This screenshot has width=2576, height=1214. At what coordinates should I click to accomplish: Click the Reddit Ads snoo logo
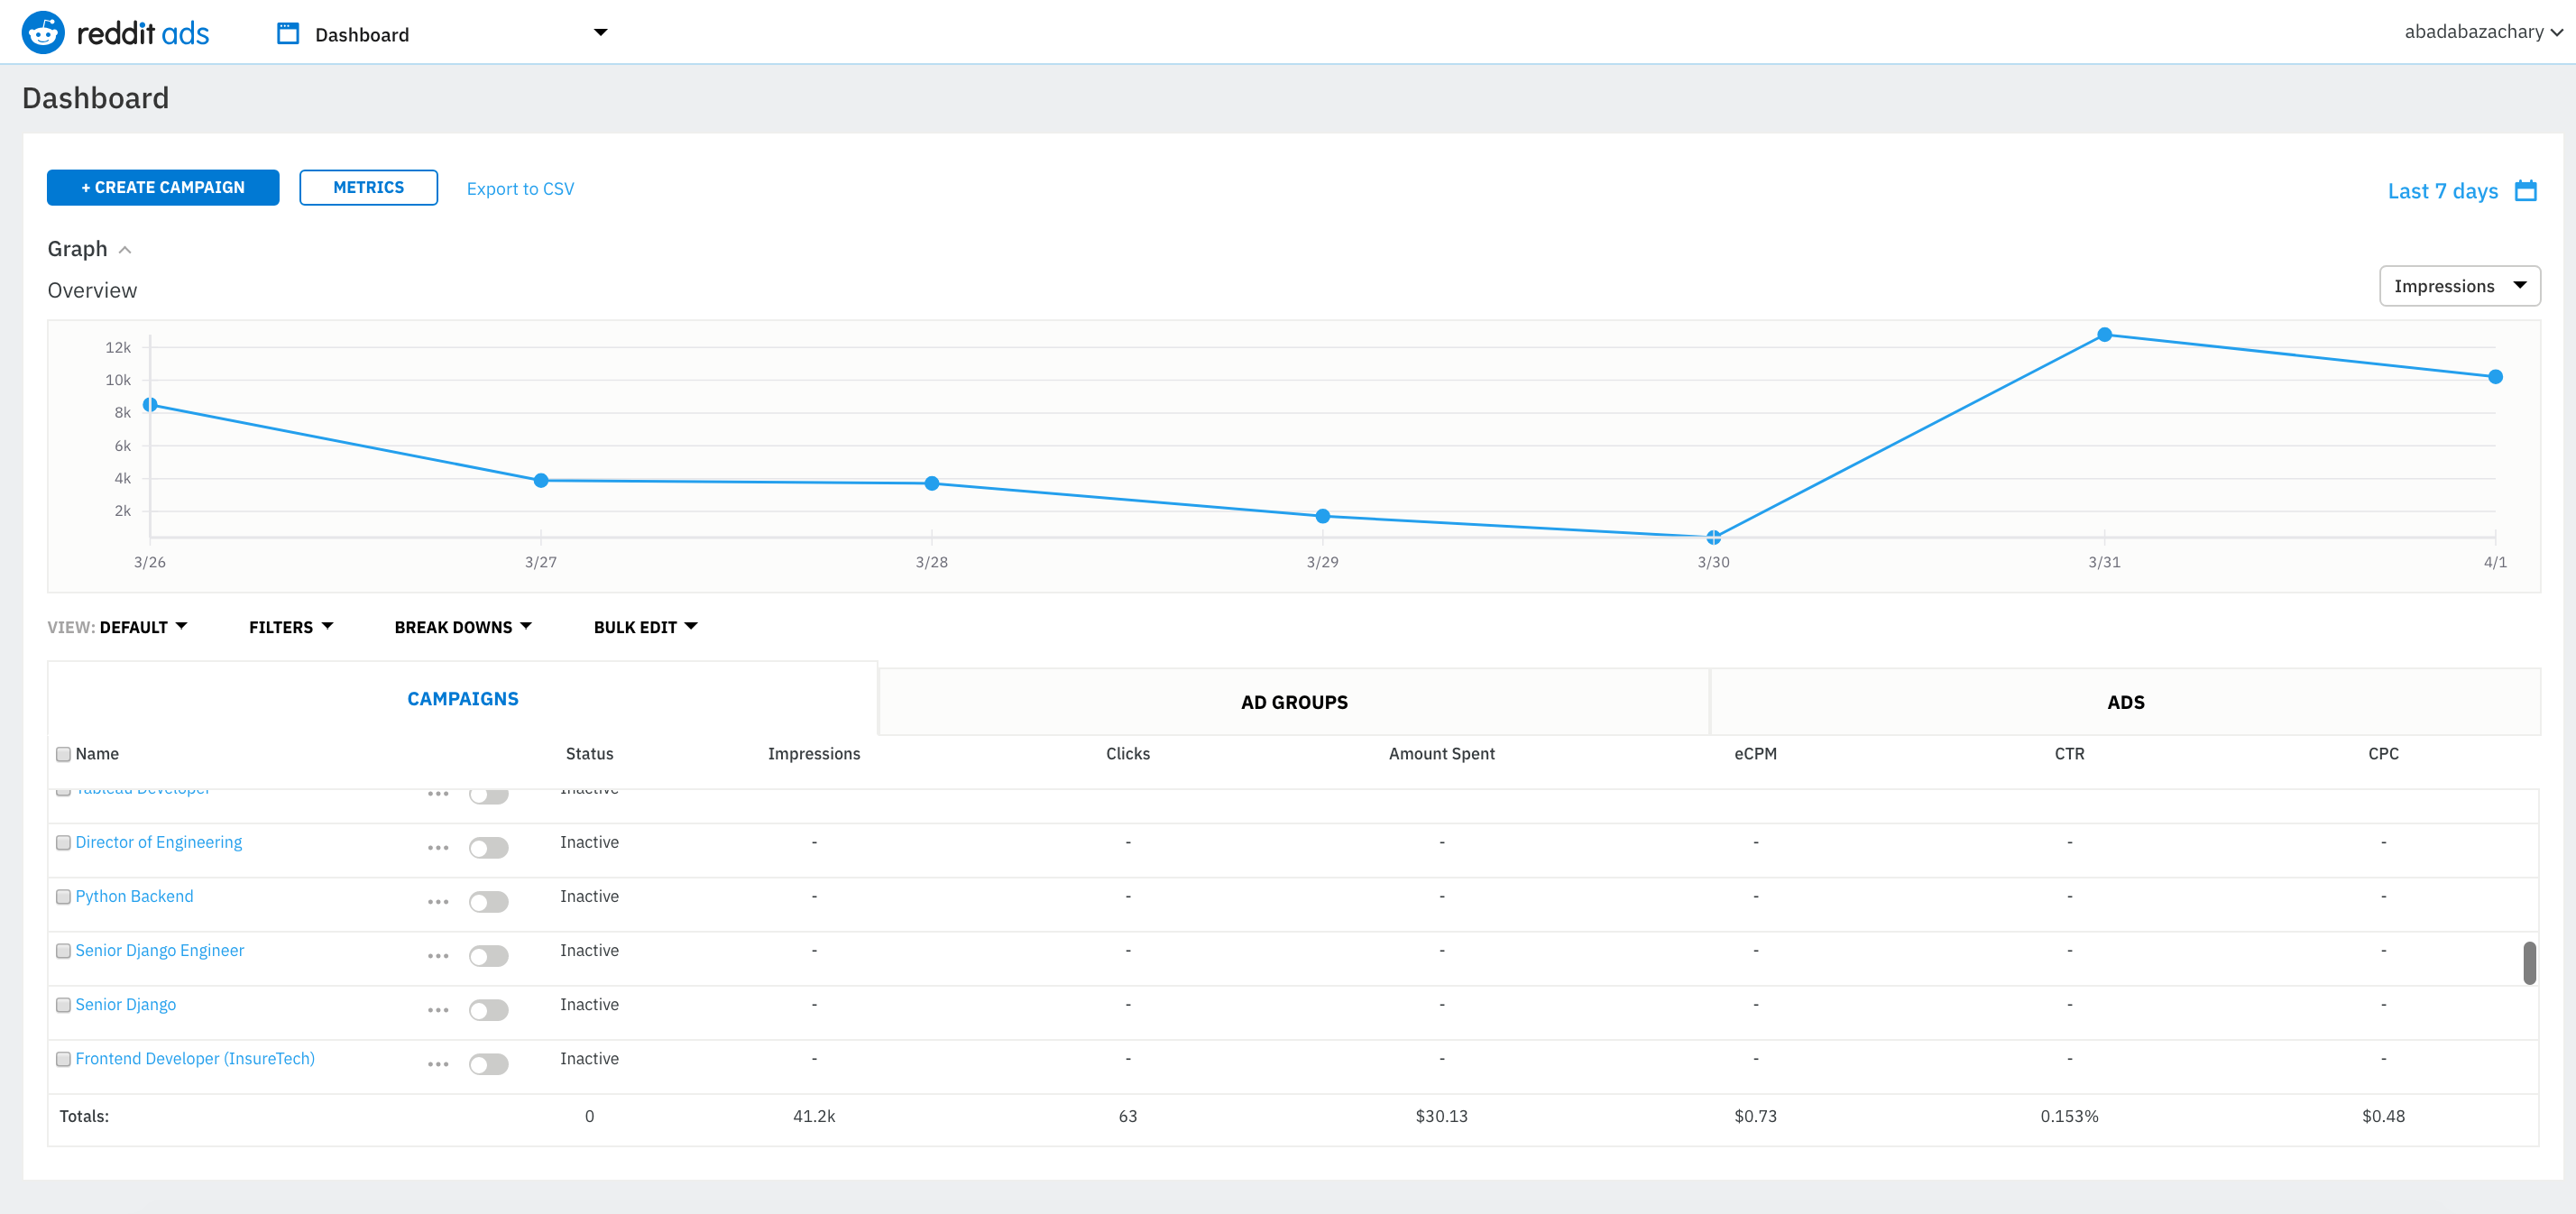click(43, 33)
